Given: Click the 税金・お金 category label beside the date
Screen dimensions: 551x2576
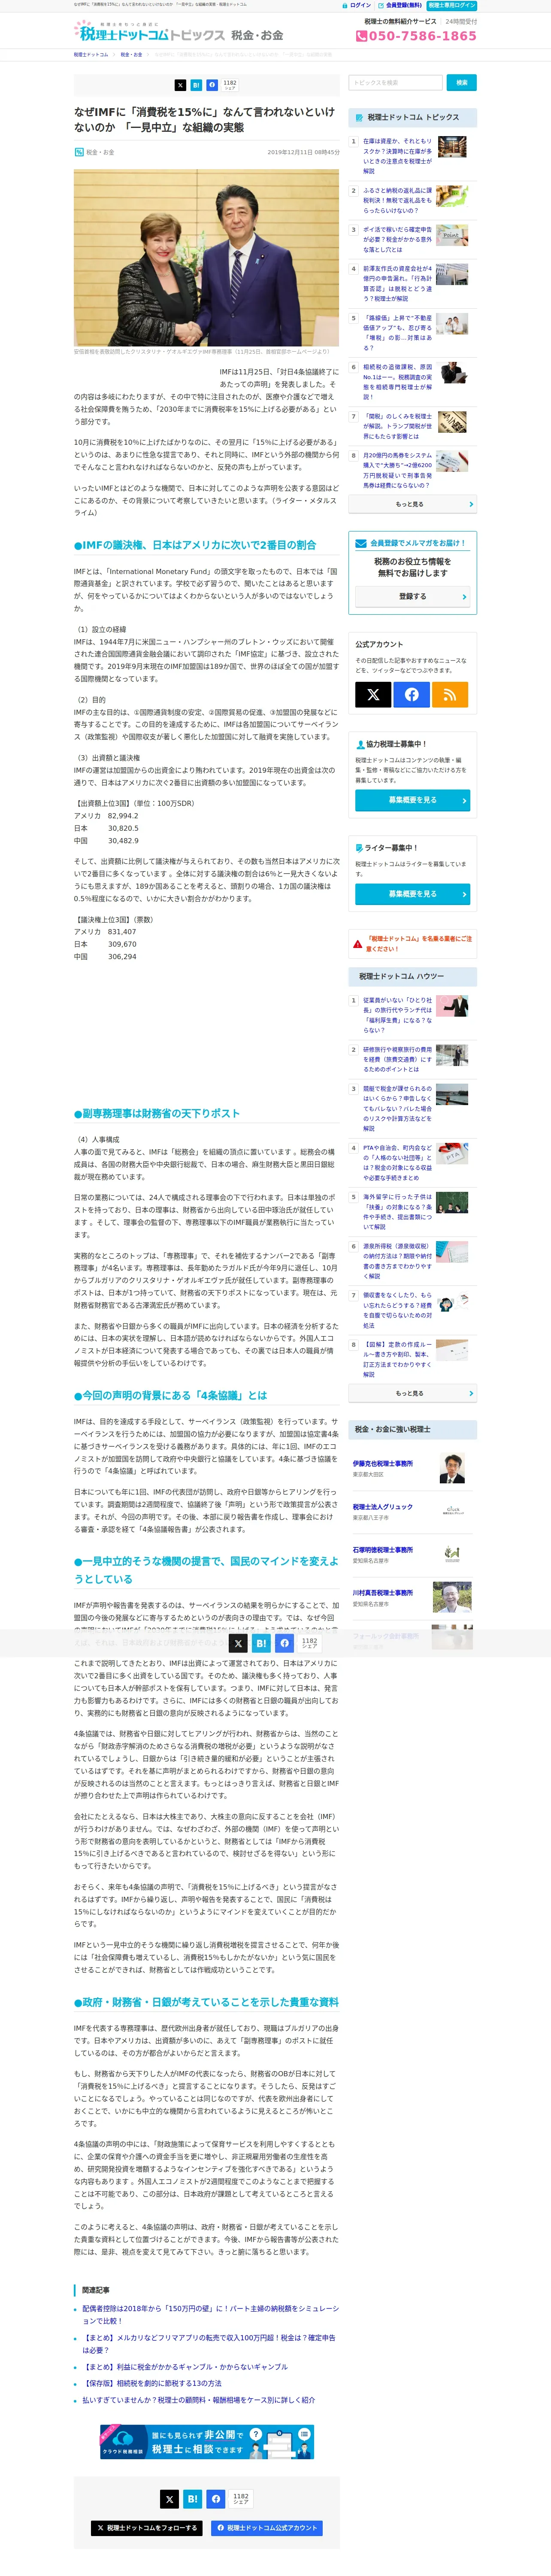Looking at the screenshot, I should (101, 152).
